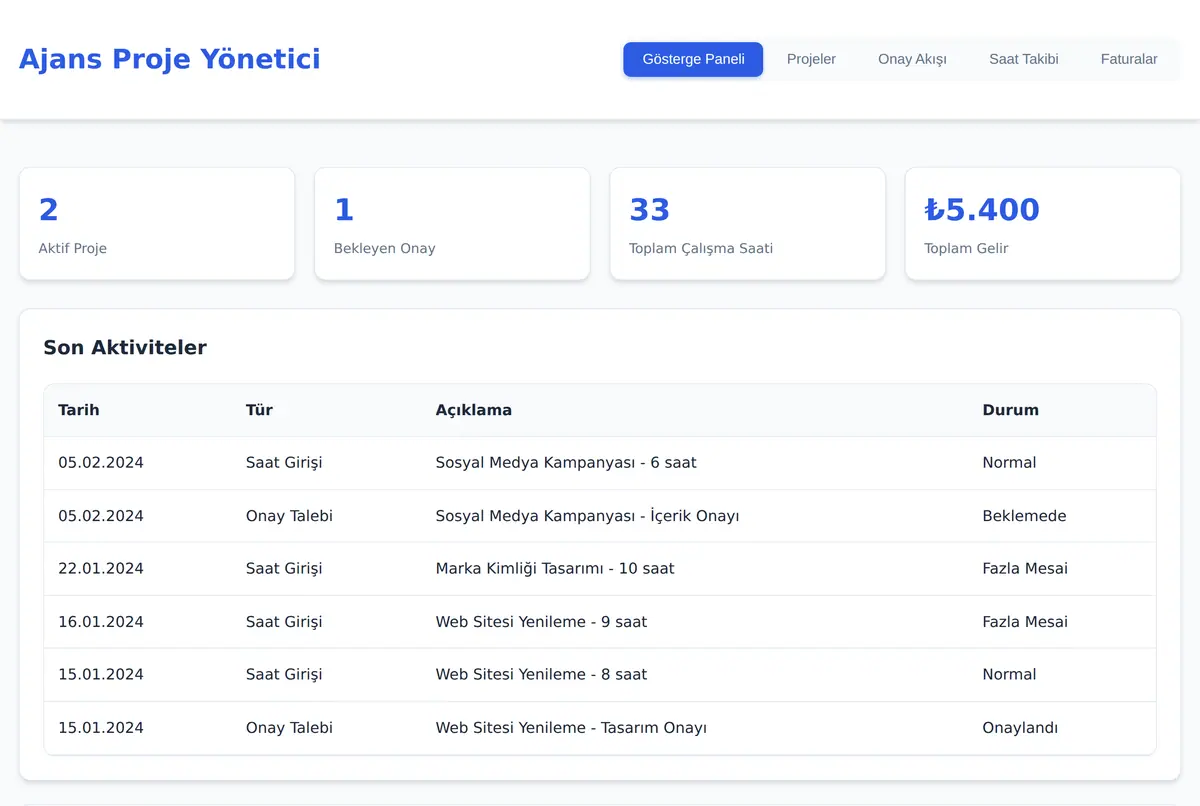Choose the Marka Kimliği Tasarımı row
The image size is (1200, 806).
(x=600, y=569)
